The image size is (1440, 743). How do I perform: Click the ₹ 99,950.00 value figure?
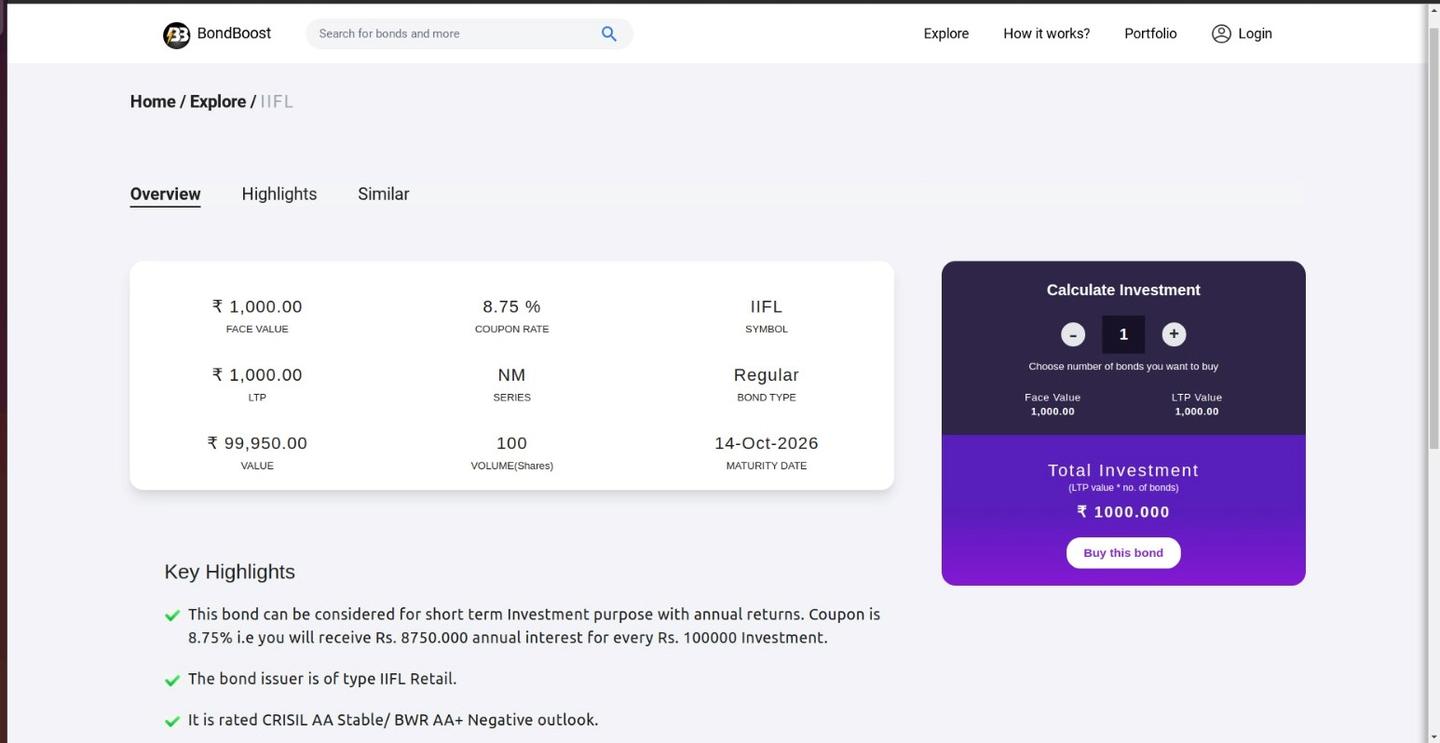(257, 443)
